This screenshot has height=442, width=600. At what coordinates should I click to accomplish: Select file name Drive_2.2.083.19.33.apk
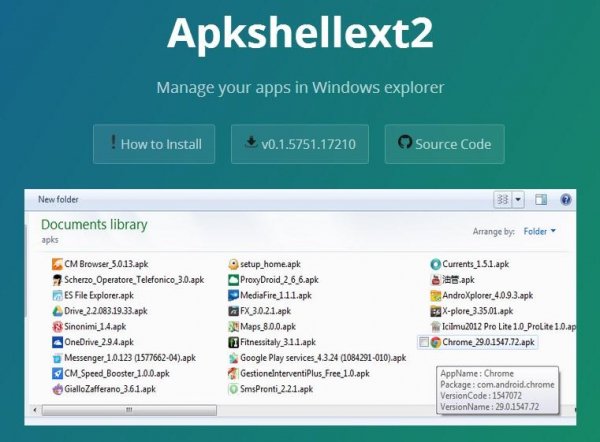coord(106,311)
